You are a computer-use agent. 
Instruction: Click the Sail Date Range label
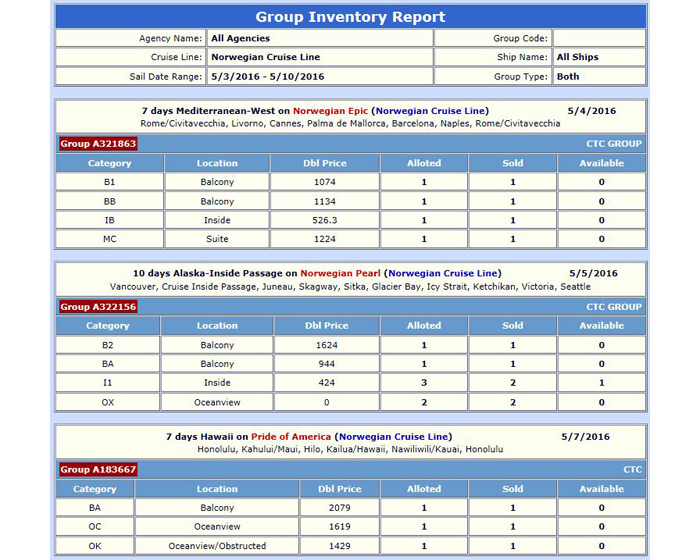pos(166,76)
